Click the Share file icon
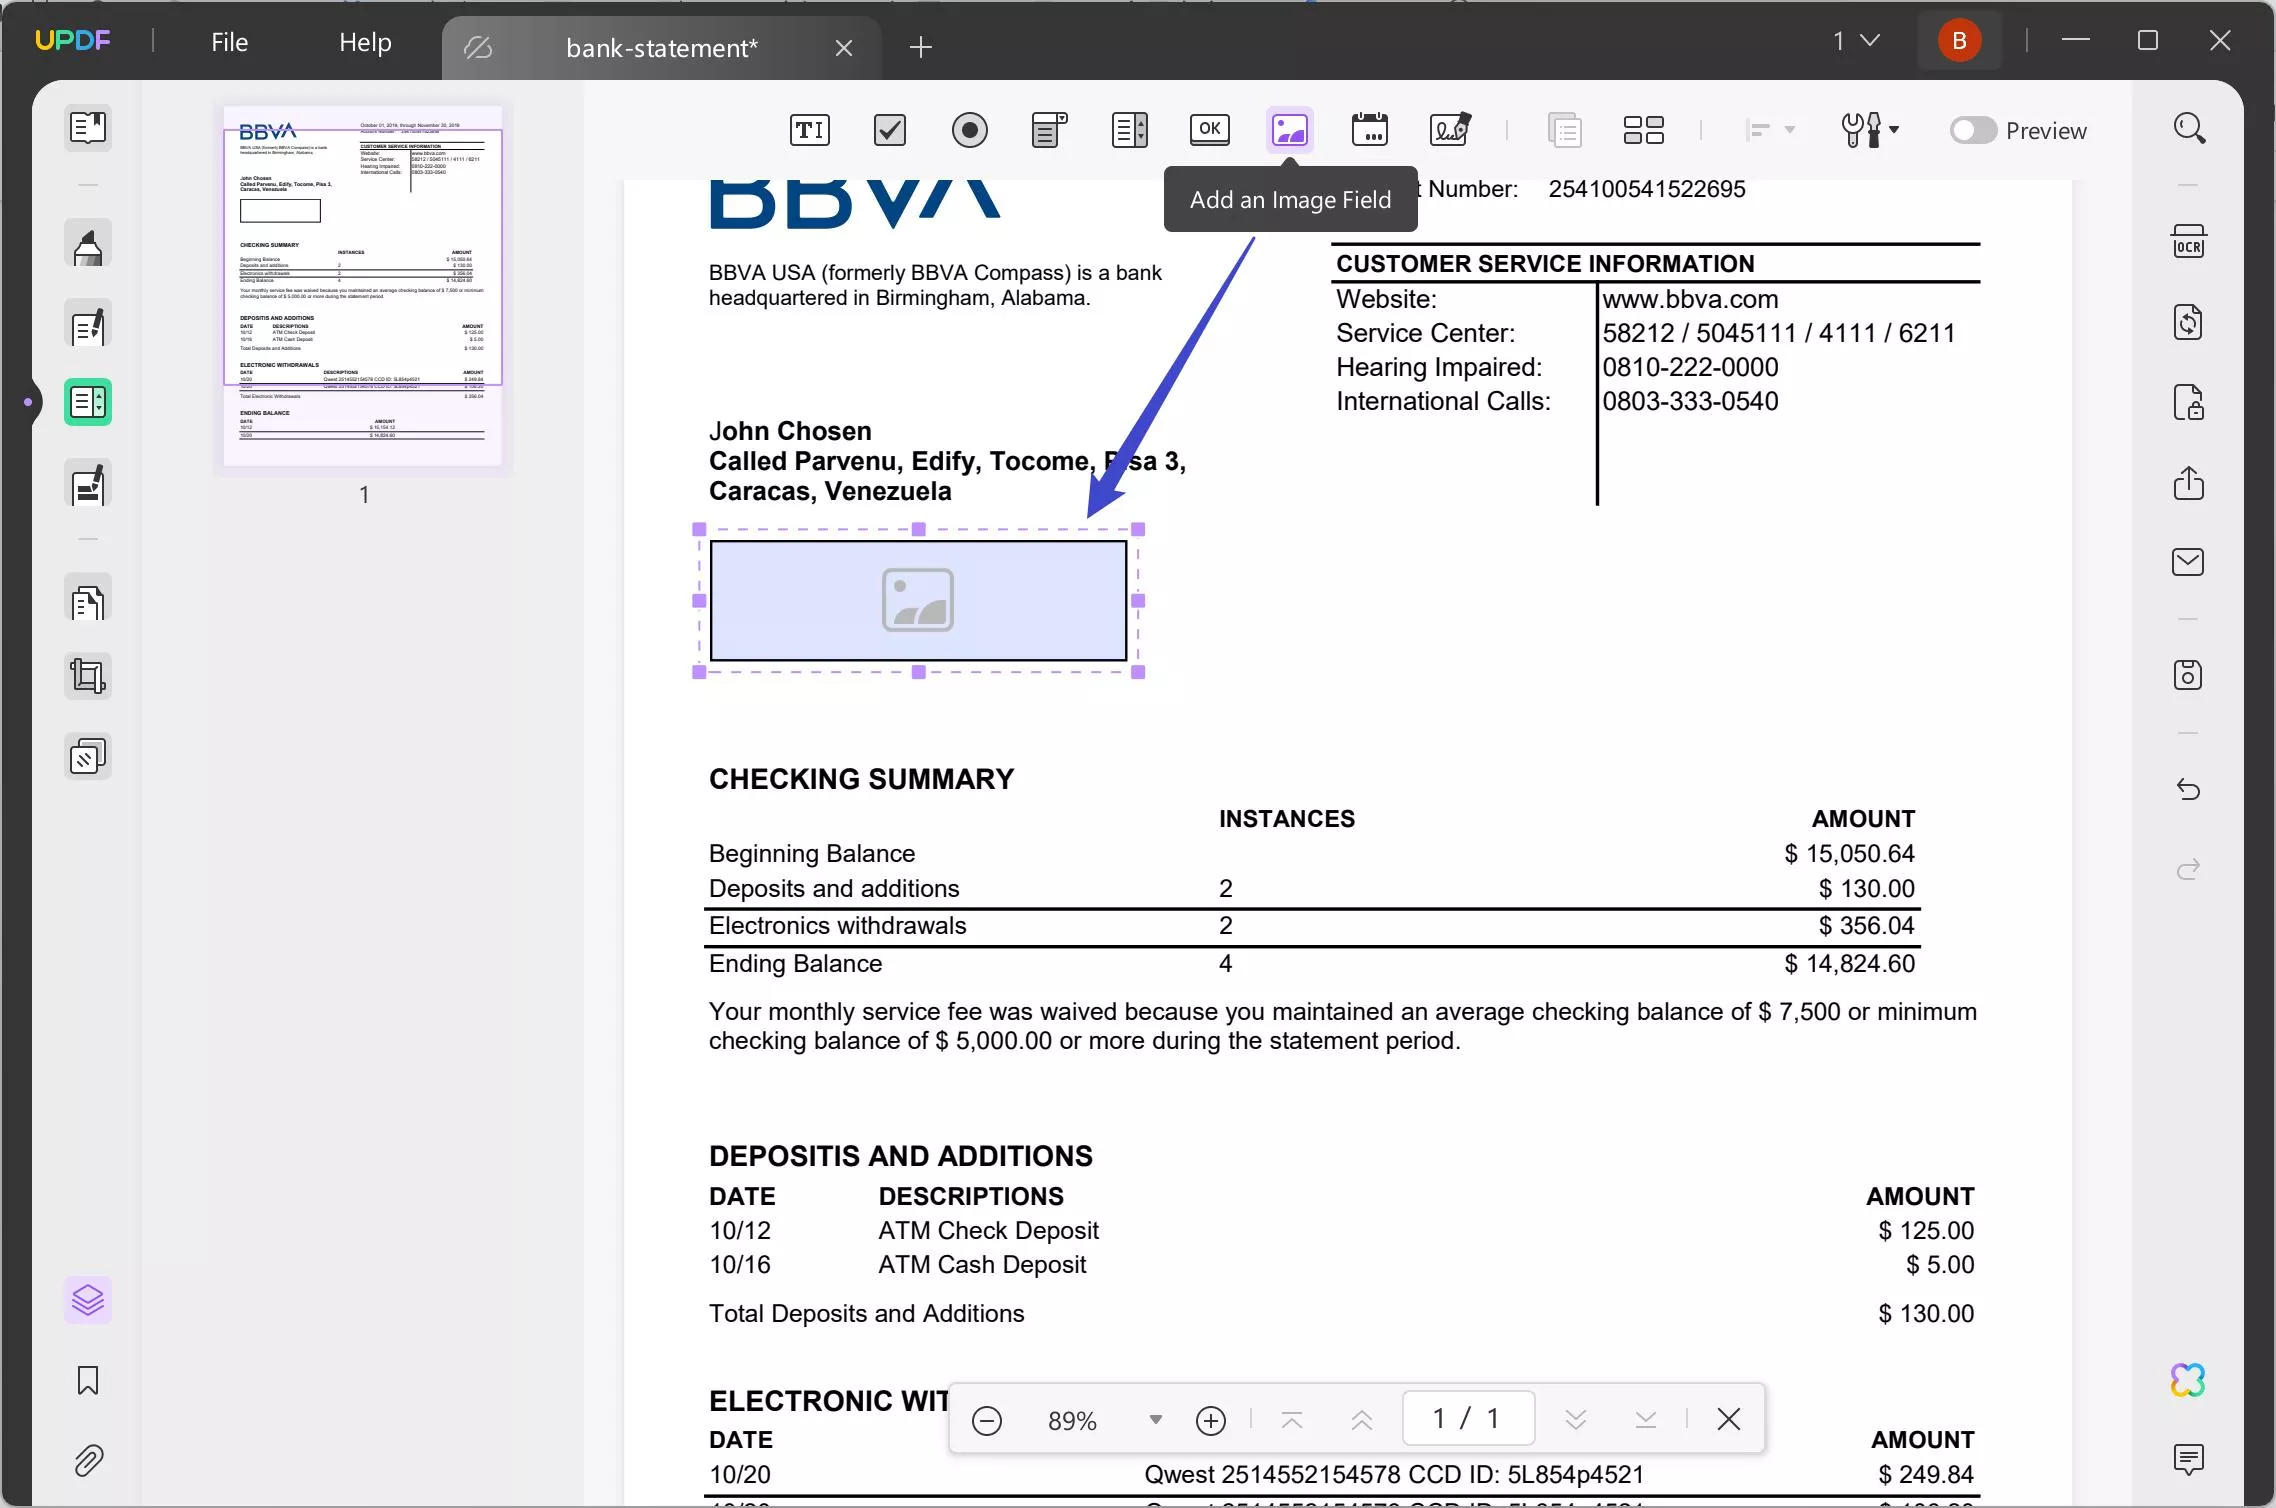This screenshot has width=2276, height=1508. 2188,483
